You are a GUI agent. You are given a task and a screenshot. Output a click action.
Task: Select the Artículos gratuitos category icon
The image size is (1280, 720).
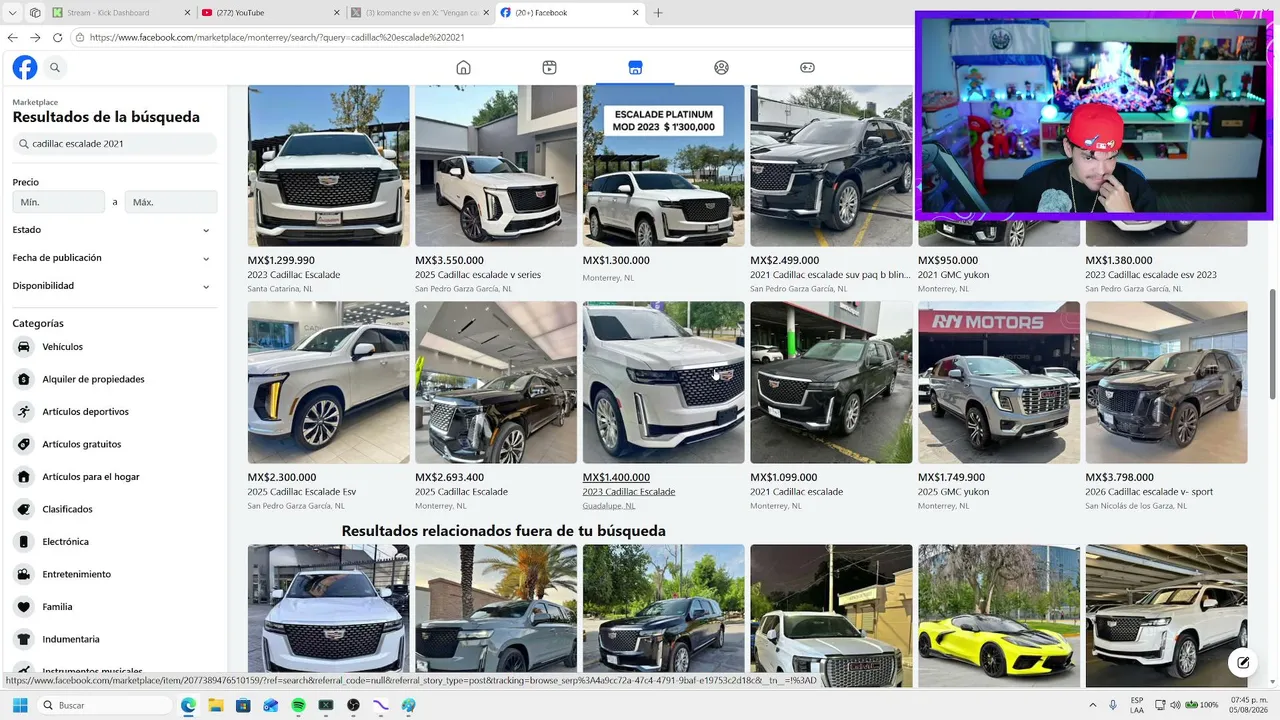(x=23, y=444)
